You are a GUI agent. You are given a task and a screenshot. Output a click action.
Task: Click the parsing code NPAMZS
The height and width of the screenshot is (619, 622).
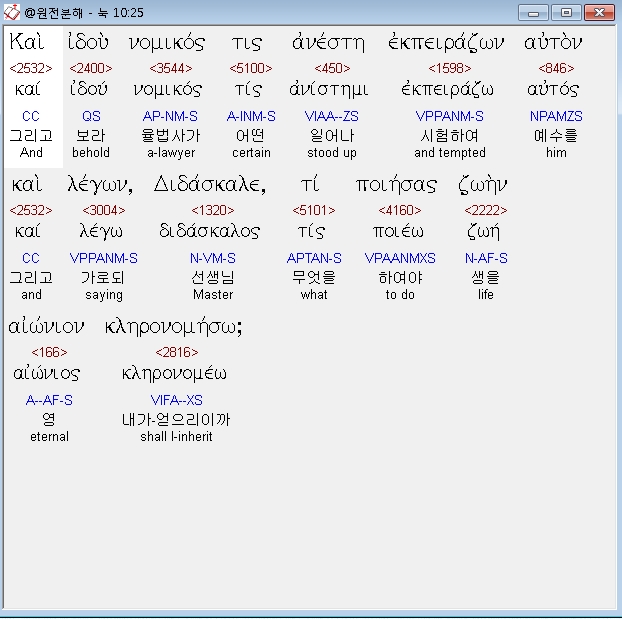coord(556,116)
